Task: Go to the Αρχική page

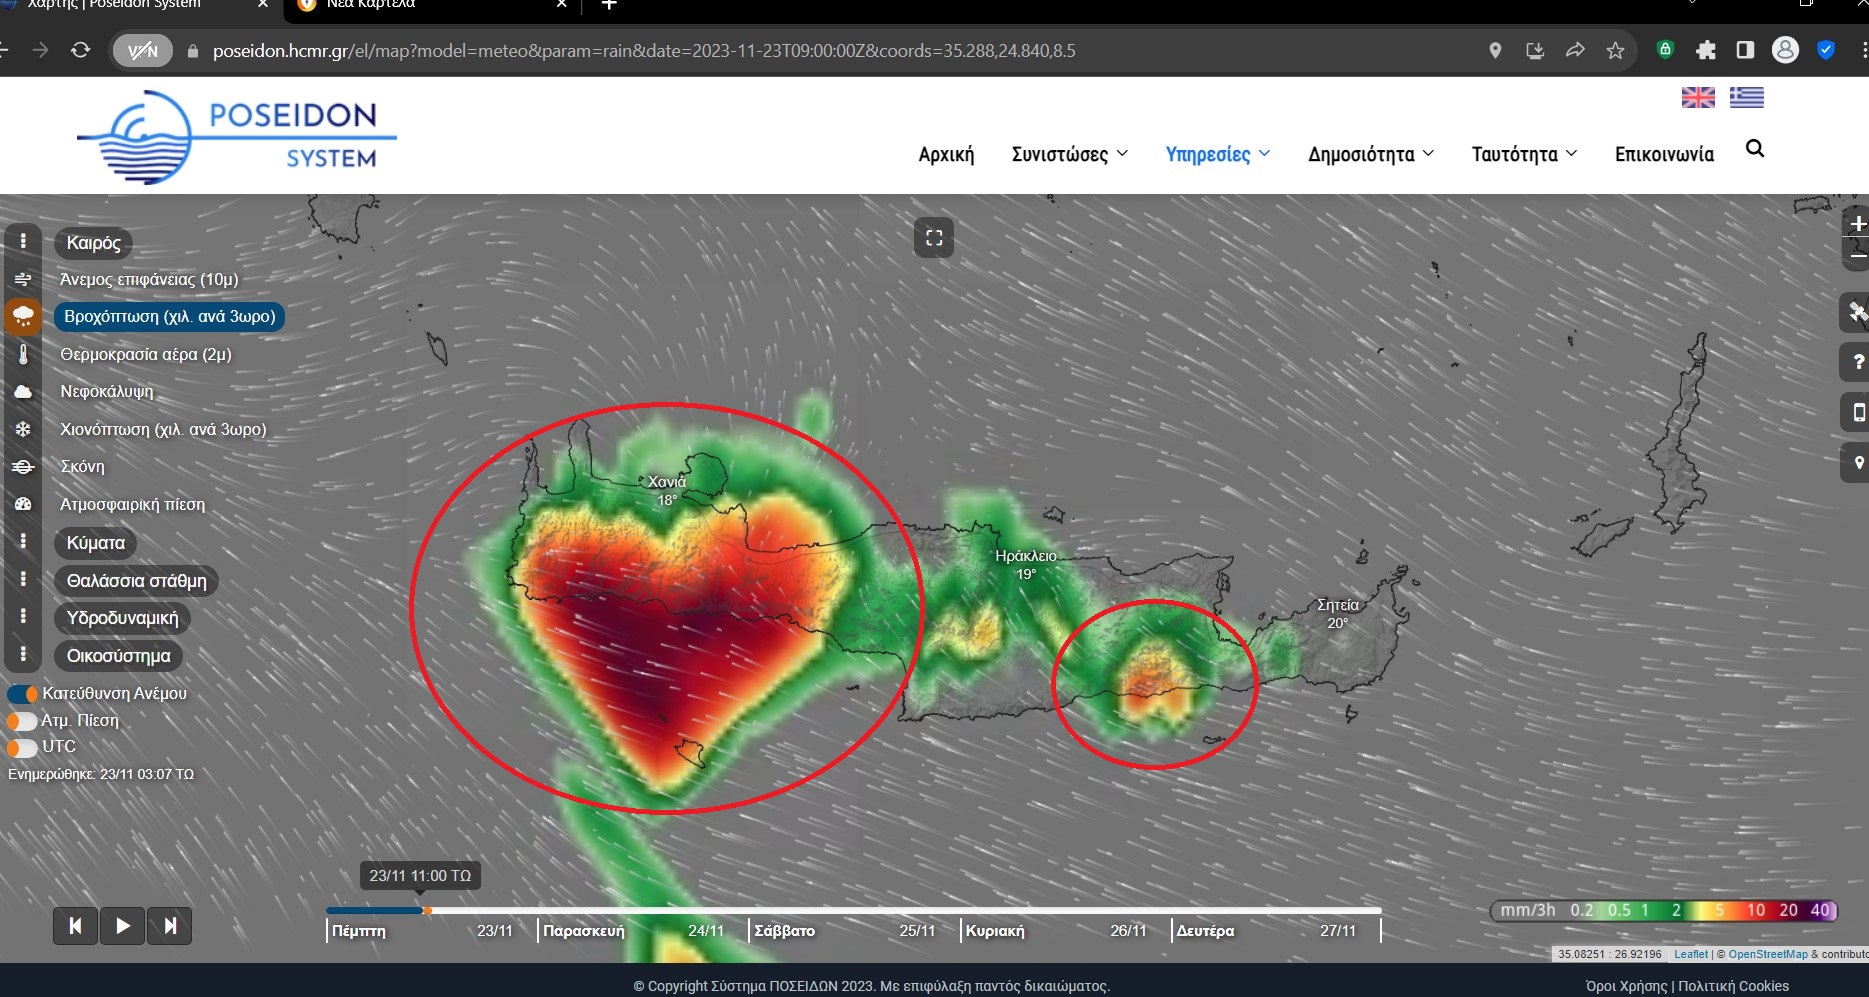Action: pyautogui.click(x=945, y=154)
